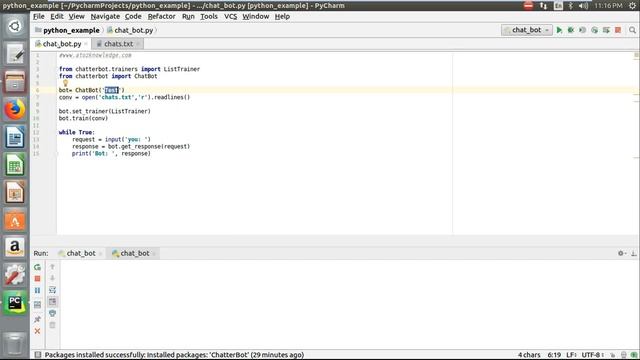
Task: Open the inspector hector icon in status bar
Action: point(624,355)
